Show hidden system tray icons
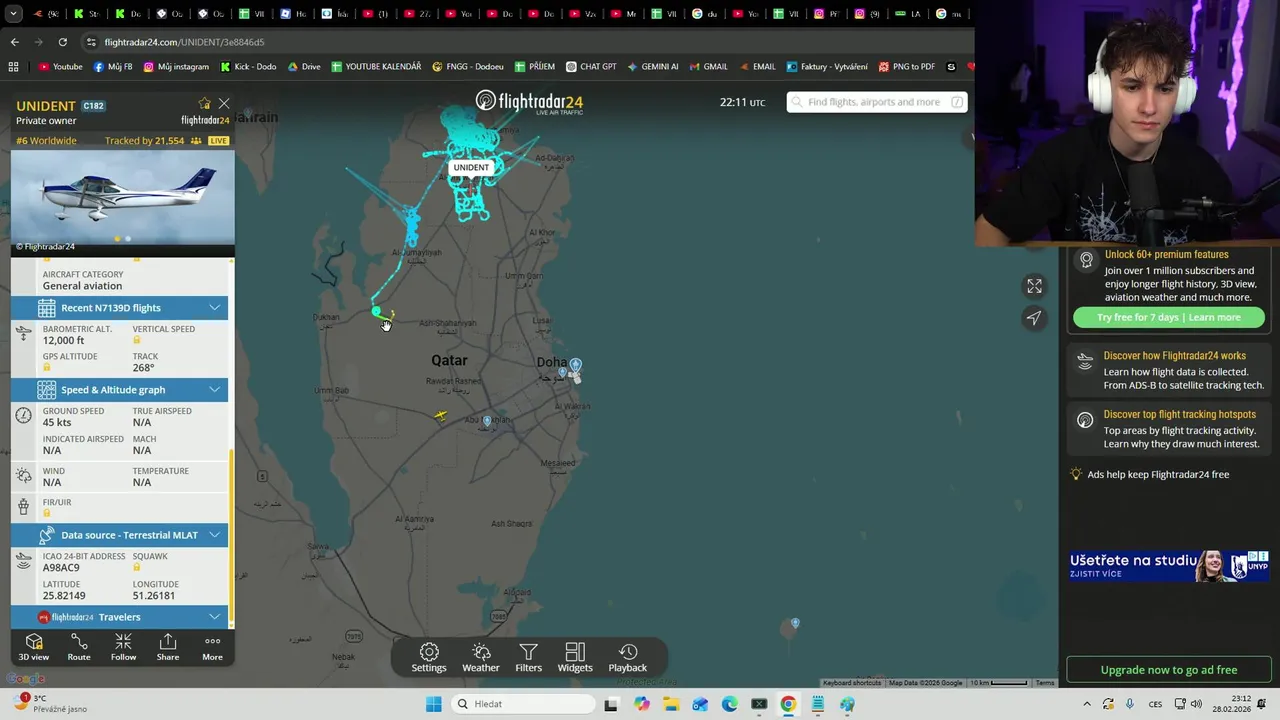The width and height of the screenshot is (1280, 720). click(x=1087, y=704)
